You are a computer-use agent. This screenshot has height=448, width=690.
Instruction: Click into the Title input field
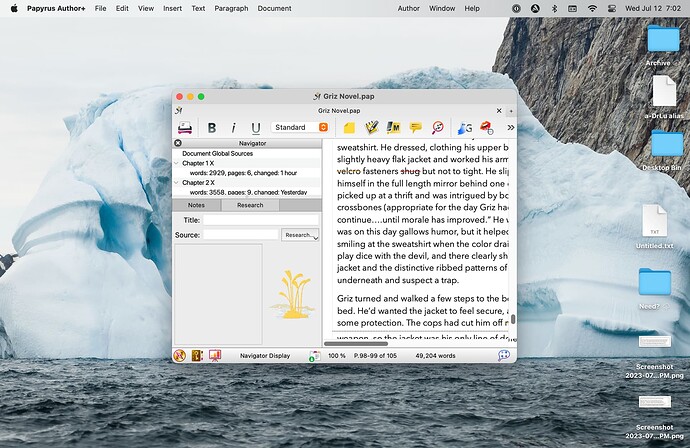[x=261, y=220]
